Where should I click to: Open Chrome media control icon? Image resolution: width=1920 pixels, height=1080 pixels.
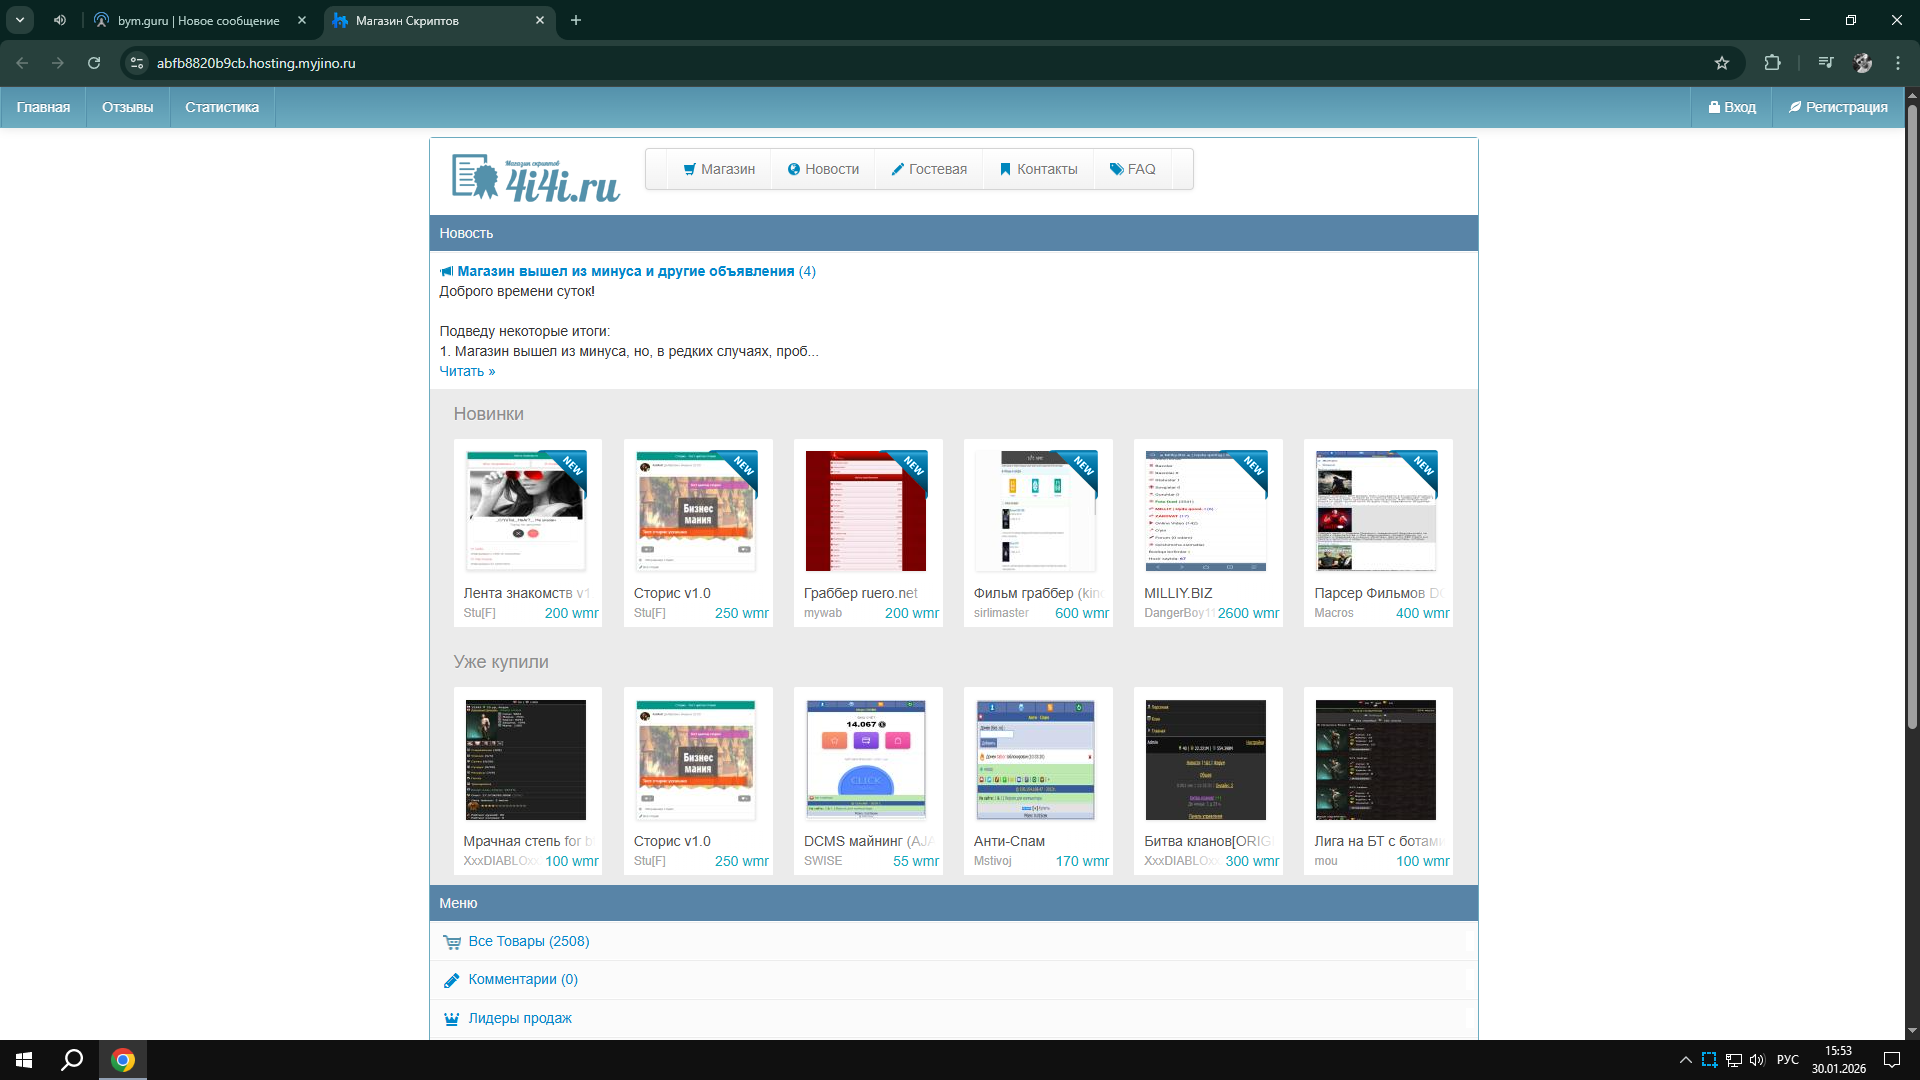pos(1825,63)
